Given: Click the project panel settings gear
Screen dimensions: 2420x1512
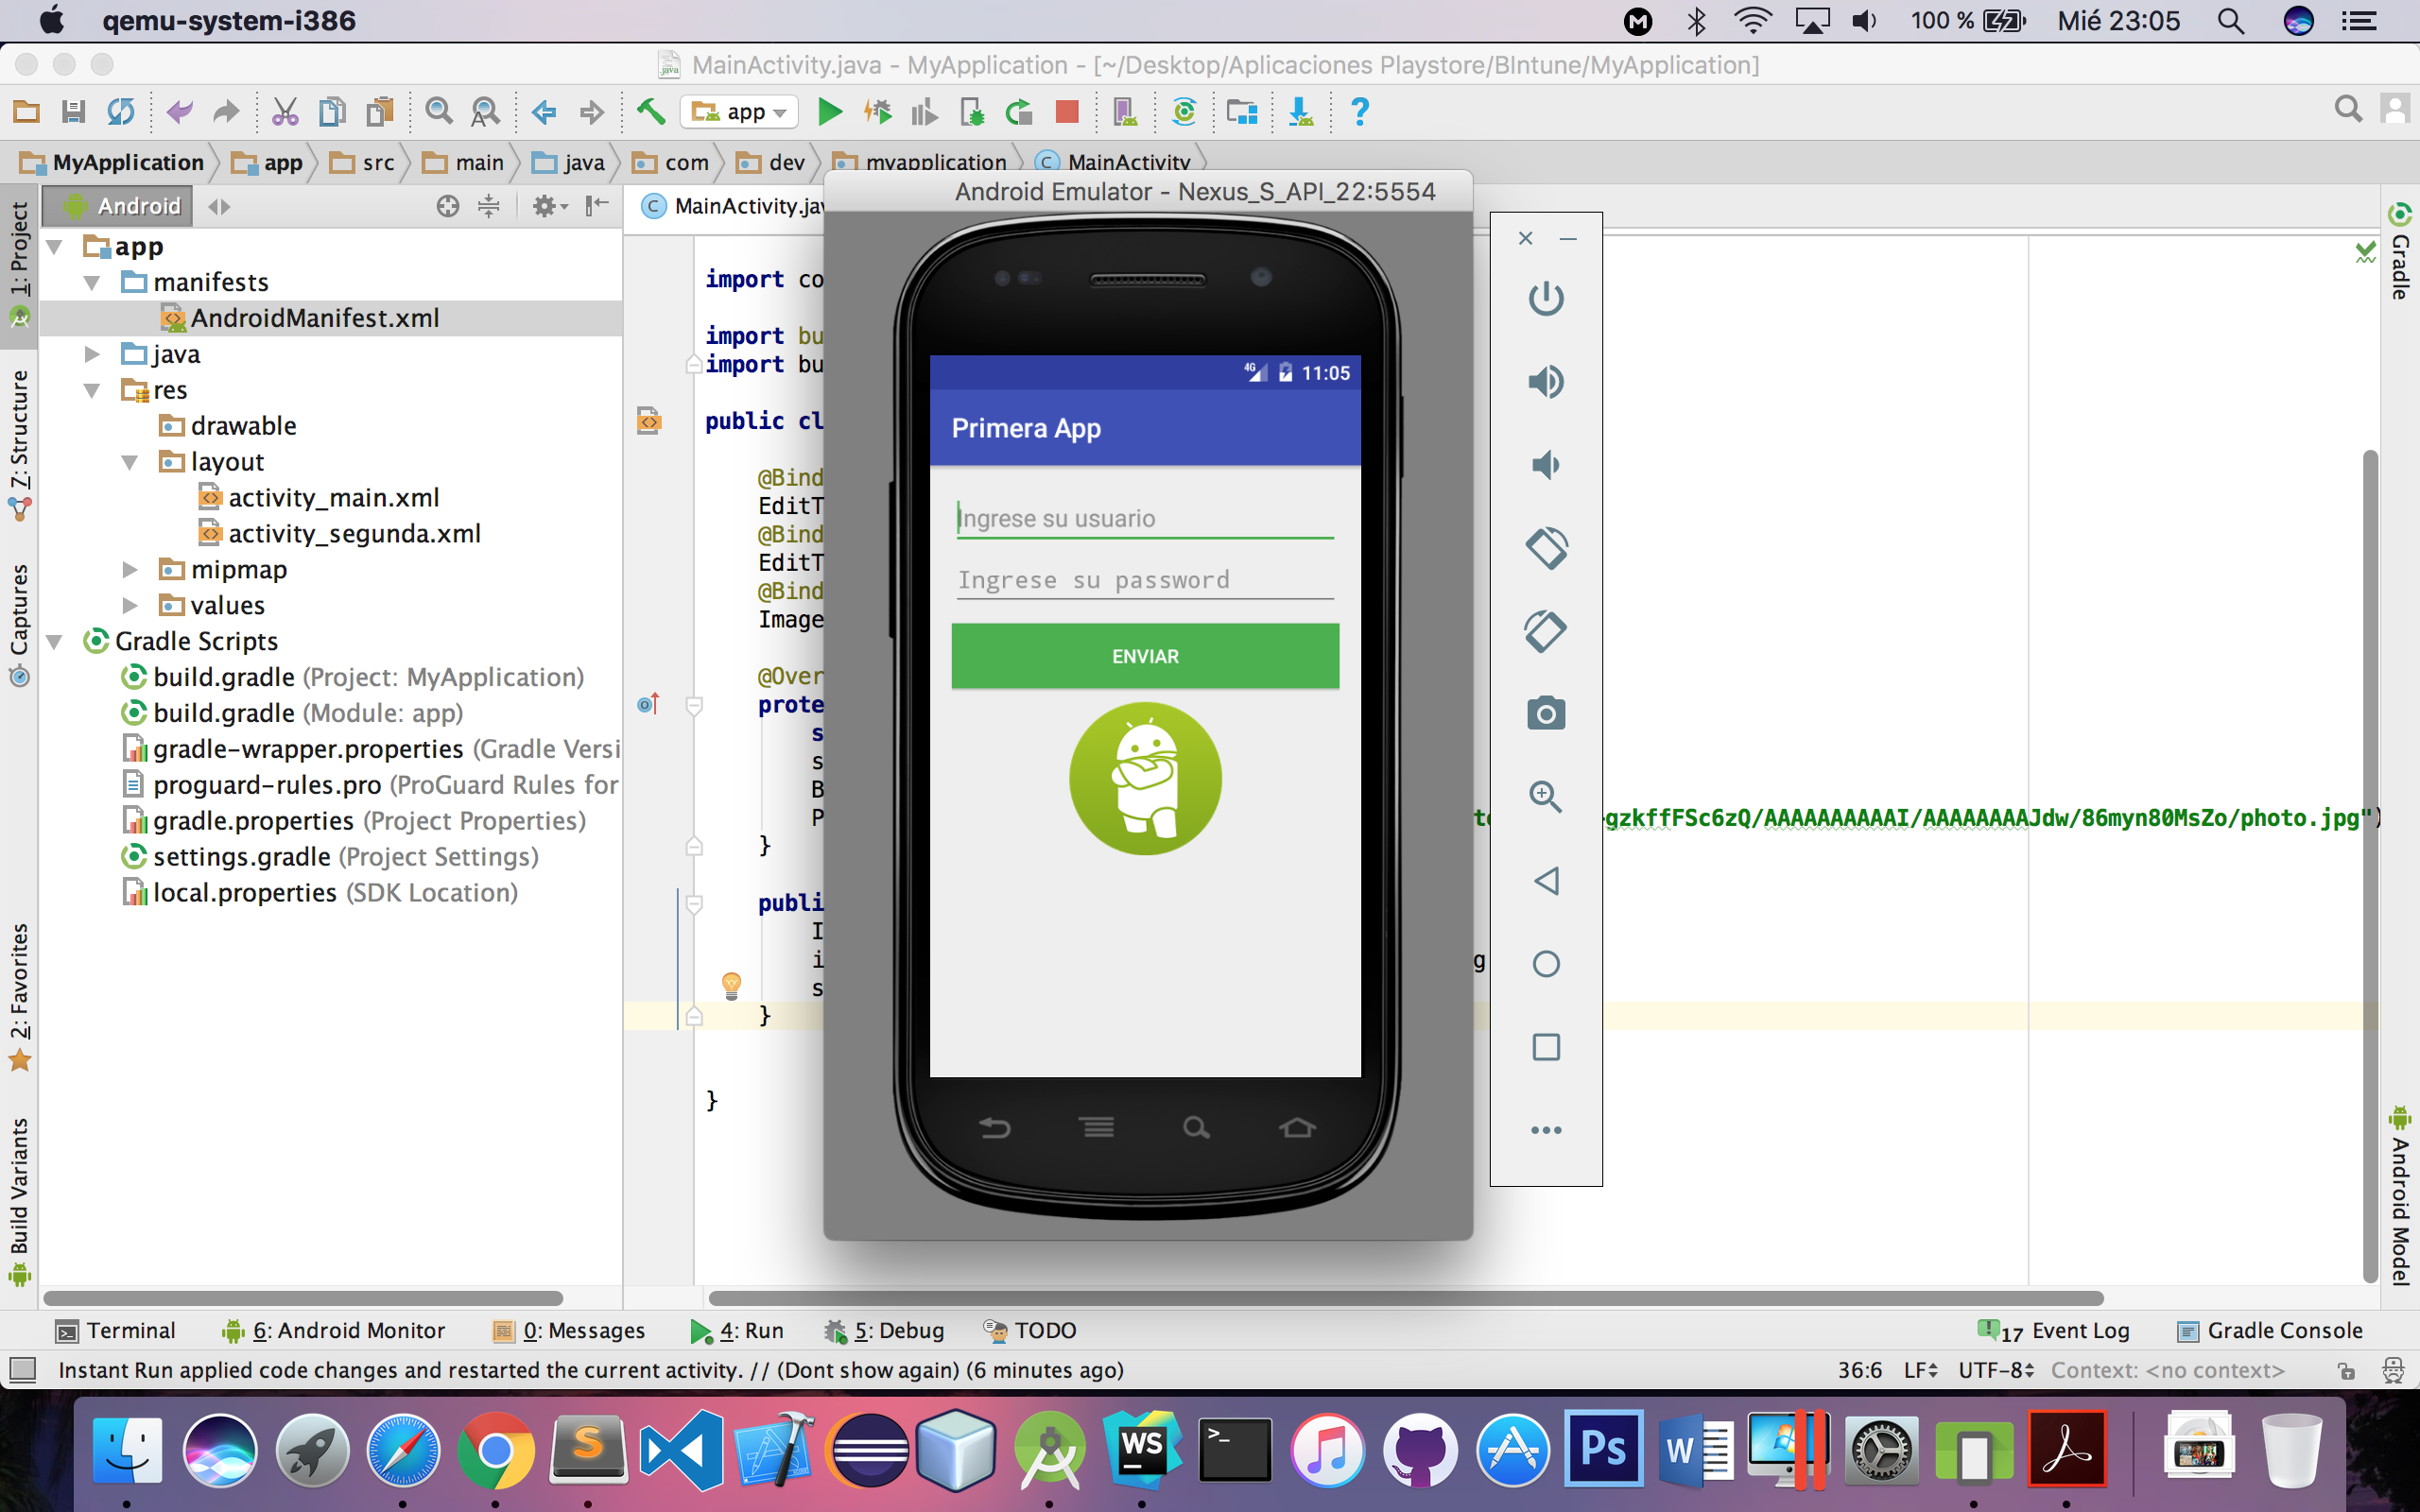Looking at the screenshot, I should coord(549,206).
